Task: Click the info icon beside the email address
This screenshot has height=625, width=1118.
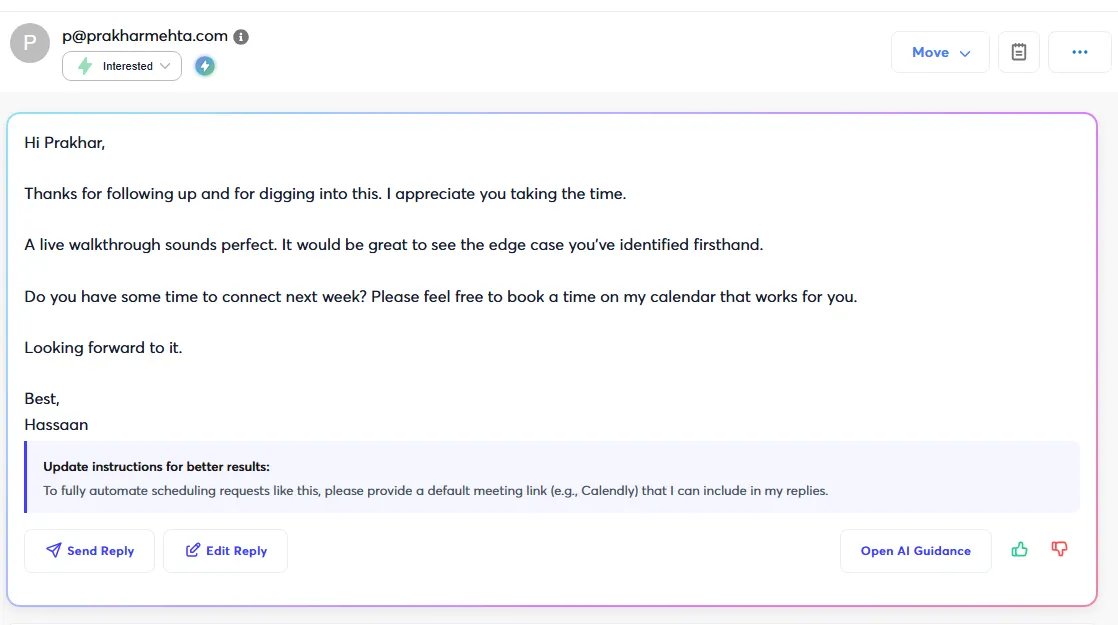Action: (x=241, y=37)
